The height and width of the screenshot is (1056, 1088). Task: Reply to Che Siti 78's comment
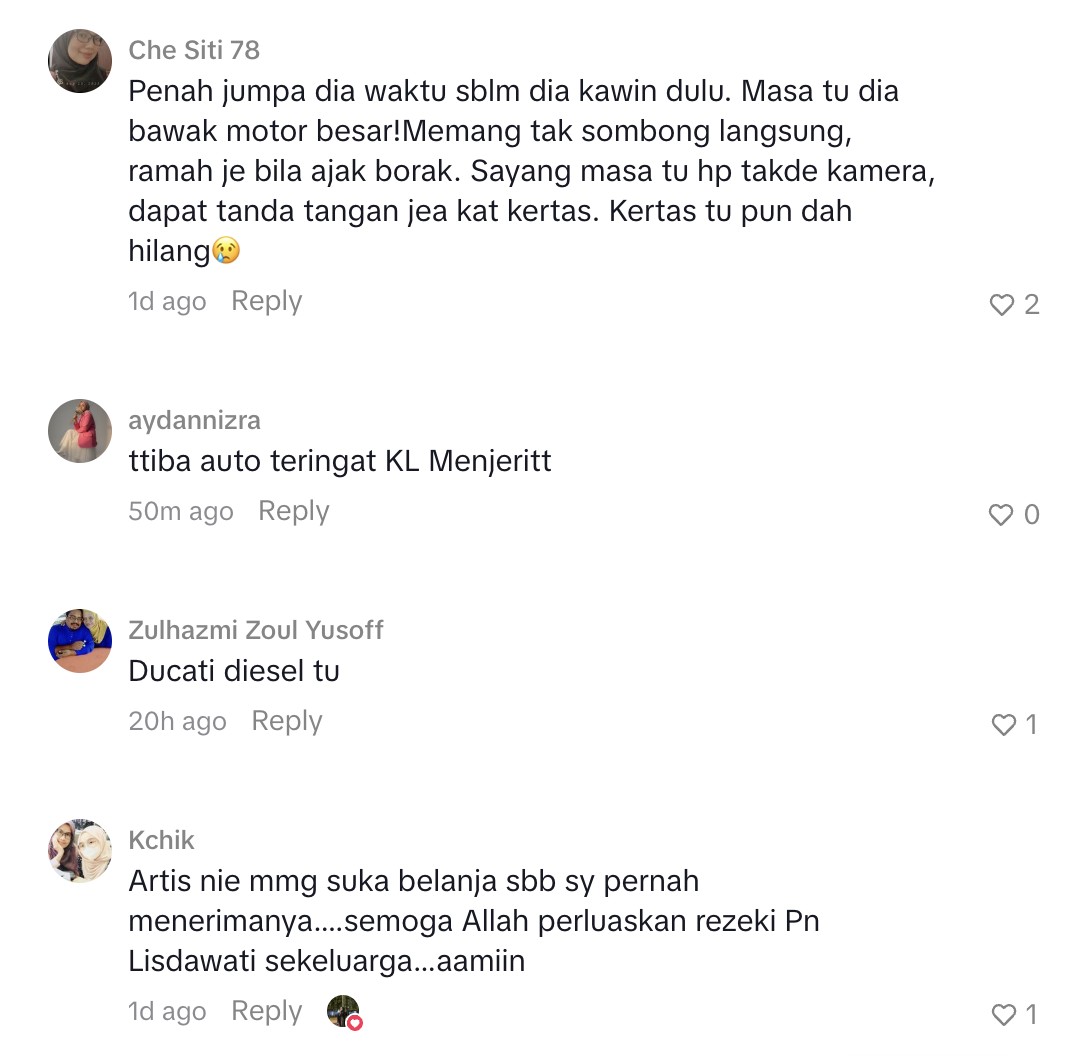266,301
